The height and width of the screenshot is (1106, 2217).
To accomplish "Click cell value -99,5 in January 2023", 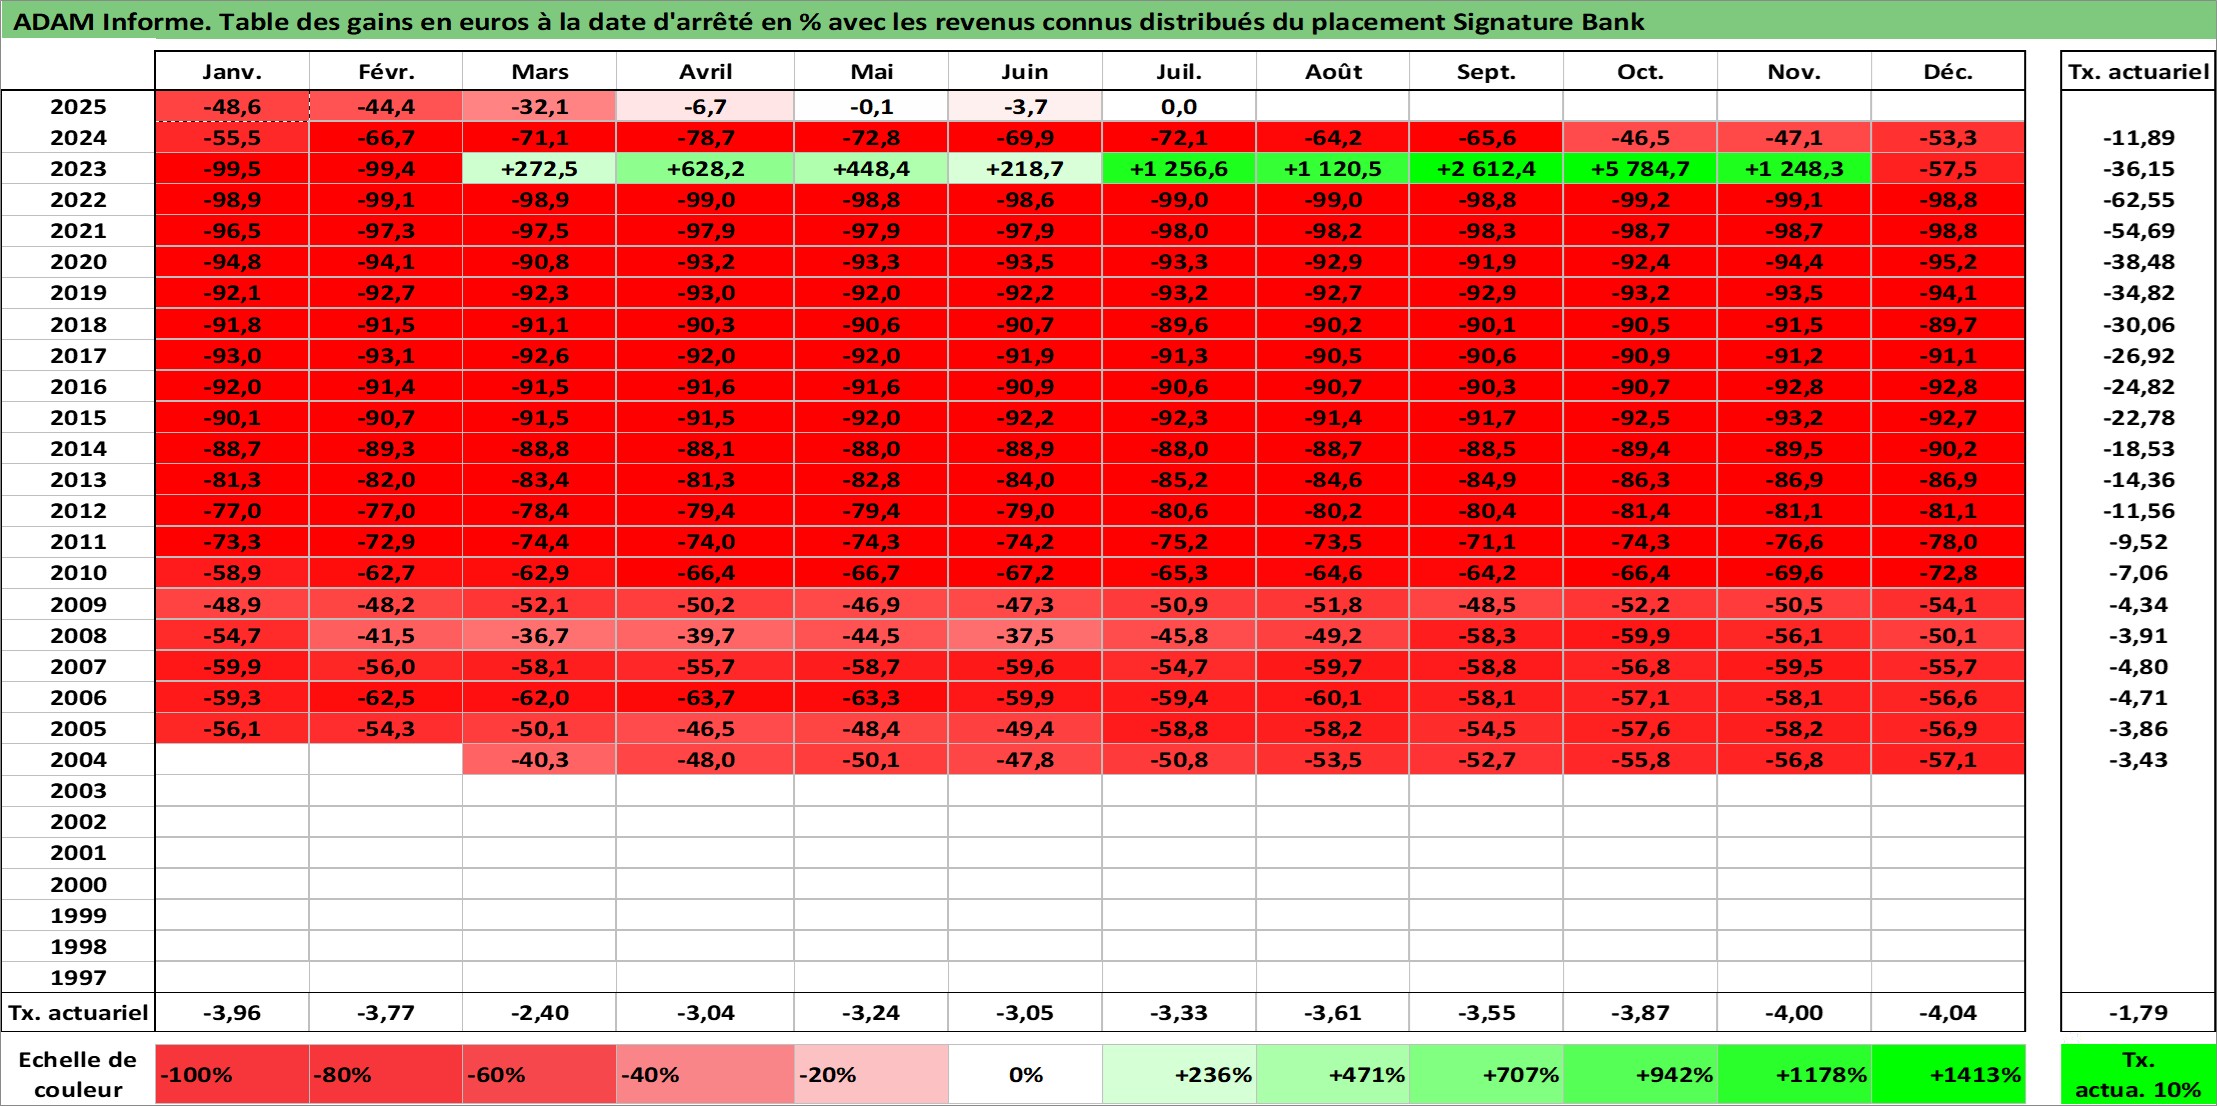I will coord(232,169).
